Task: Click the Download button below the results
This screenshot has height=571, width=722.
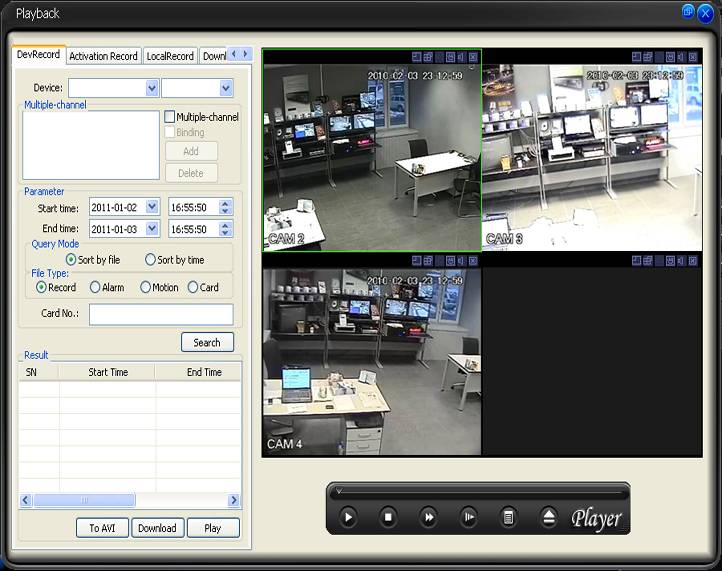Action: click(157, 528)
